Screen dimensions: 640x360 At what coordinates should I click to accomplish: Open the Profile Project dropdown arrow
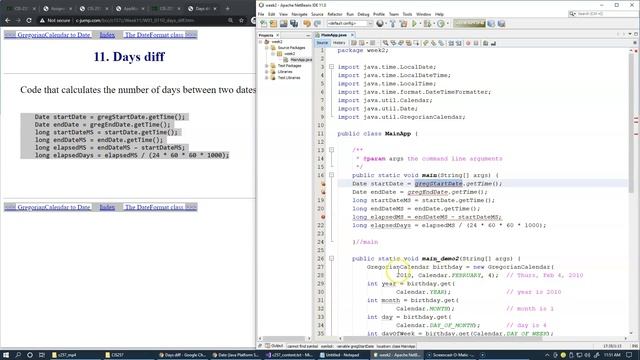(447, 24)
